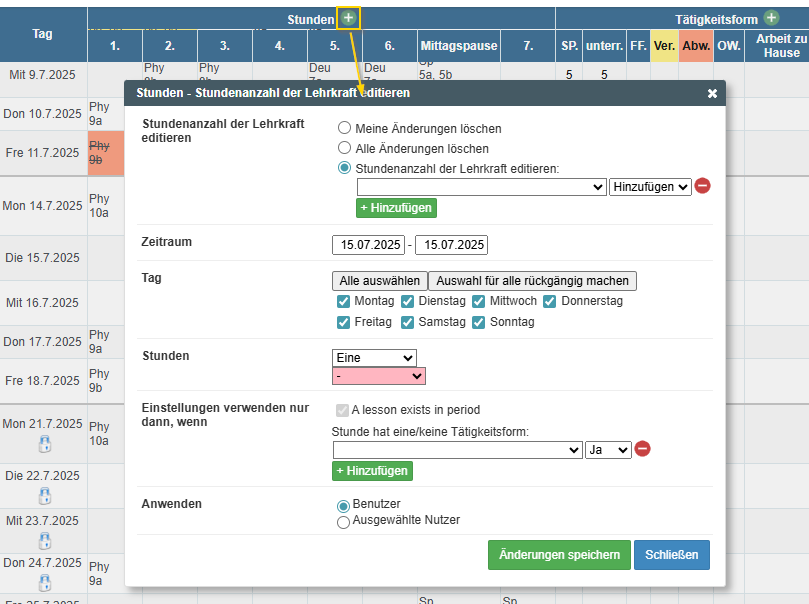
Task: Click the Phy 9b cell on Fre 18.7.2025
Action: point(106,381)
